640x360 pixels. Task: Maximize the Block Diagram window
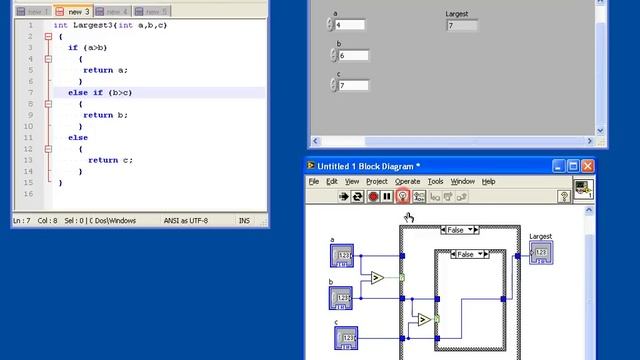pos(573,166)
